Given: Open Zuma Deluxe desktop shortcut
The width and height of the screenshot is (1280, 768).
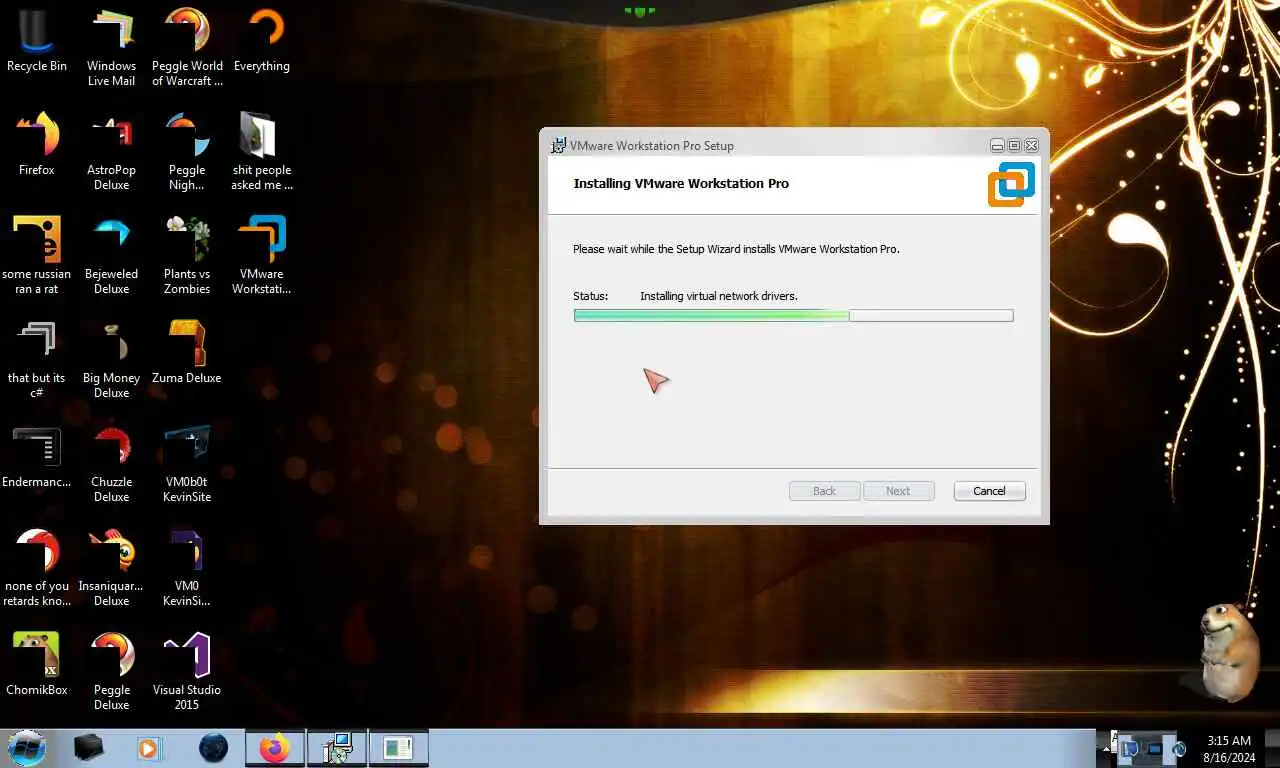Looking at the screenshot, I should (x=187, y=352).
